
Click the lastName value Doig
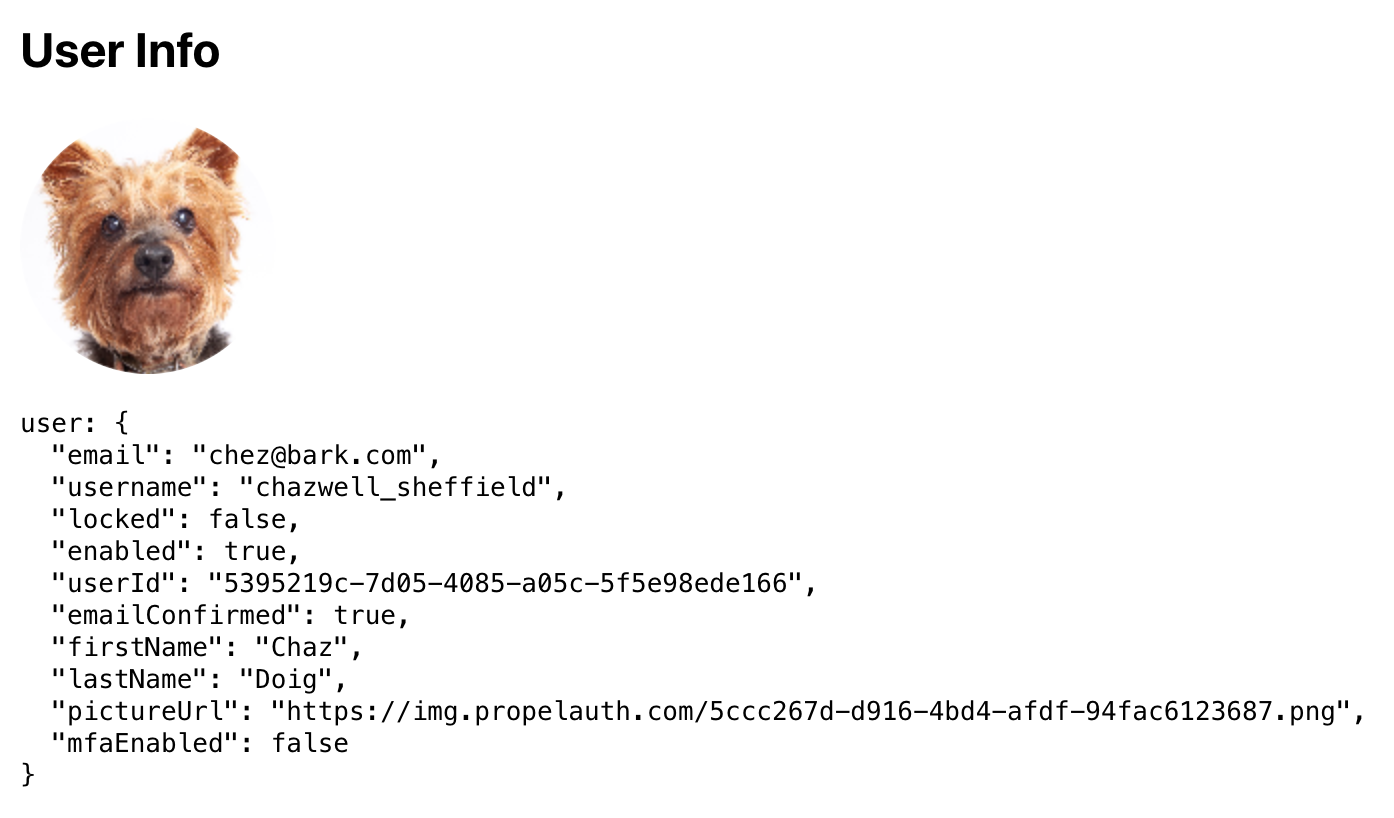[x=286, y=680]
